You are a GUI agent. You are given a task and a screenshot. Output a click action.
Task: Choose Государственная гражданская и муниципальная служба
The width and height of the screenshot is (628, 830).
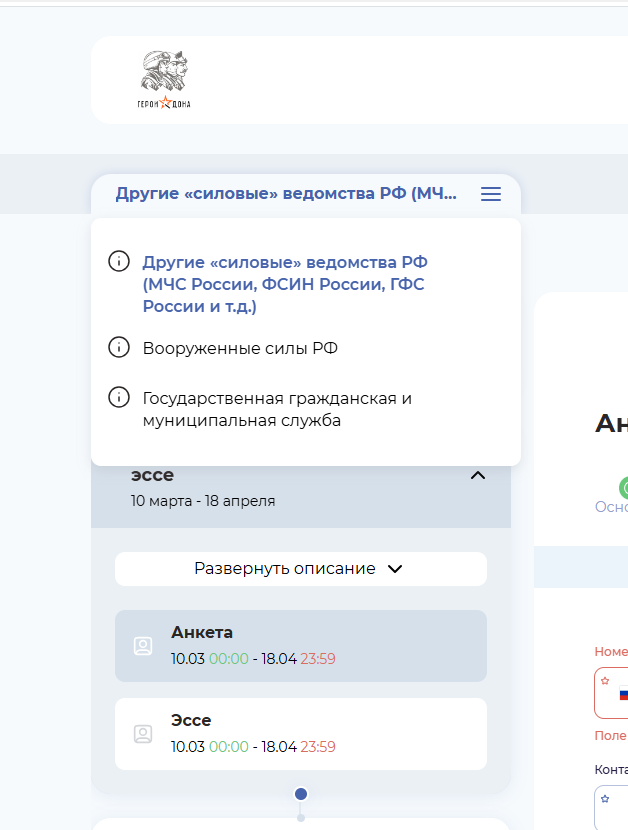(x=277, y=409)
